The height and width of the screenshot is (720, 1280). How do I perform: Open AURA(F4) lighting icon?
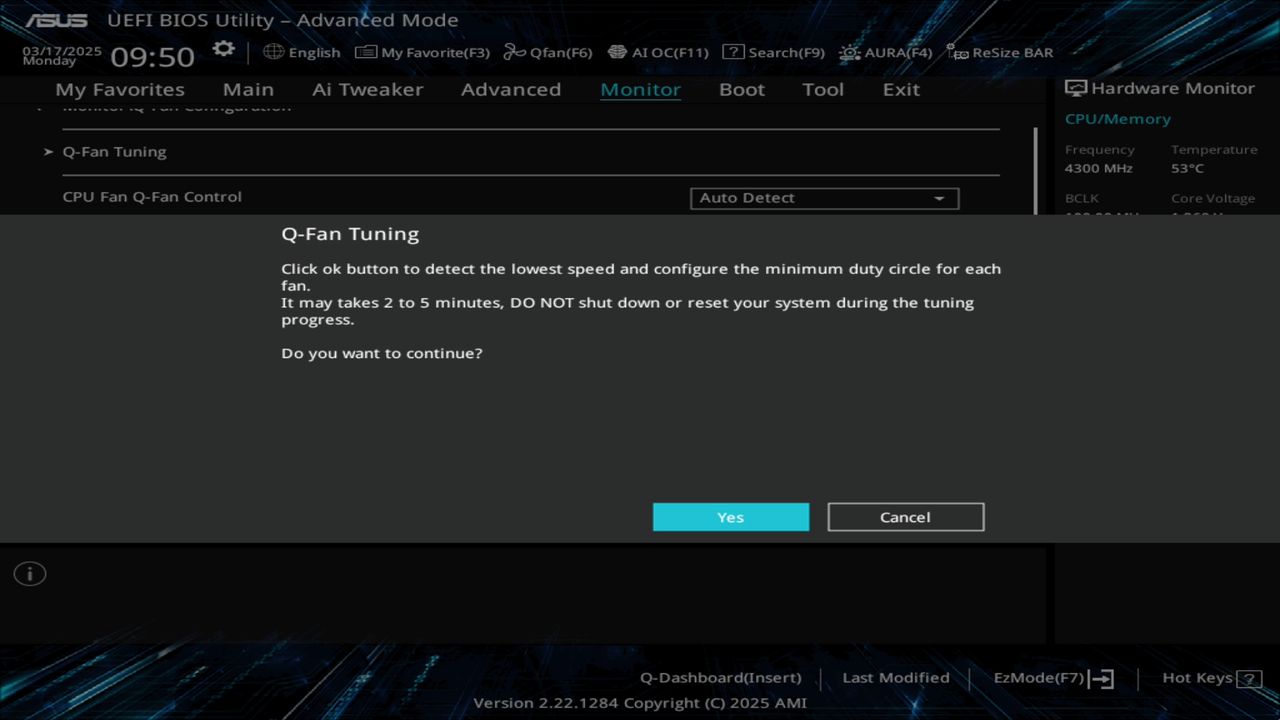849,52
